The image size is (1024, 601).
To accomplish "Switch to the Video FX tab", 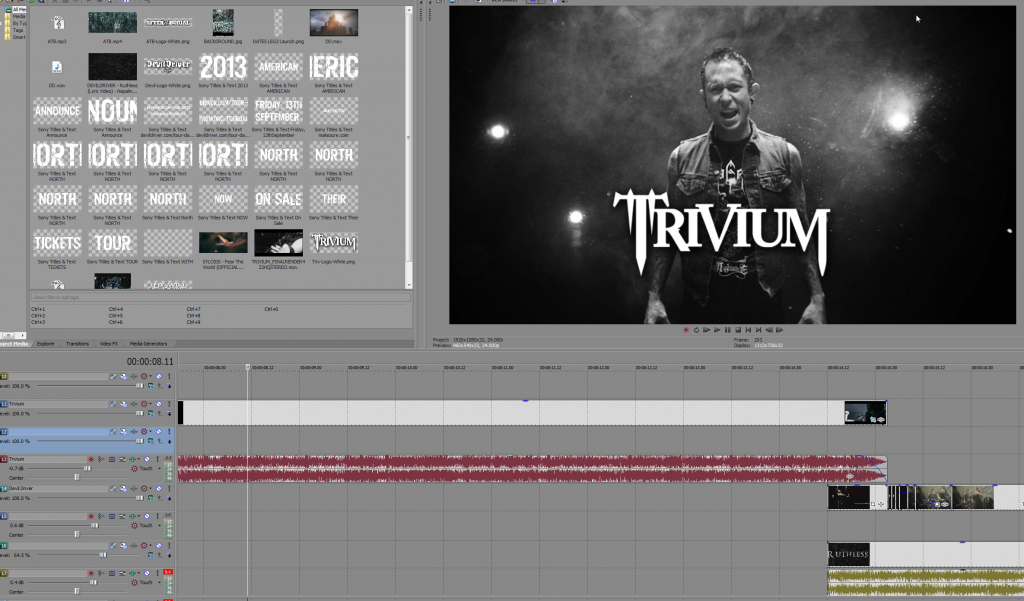I will (x=108, y=344).
